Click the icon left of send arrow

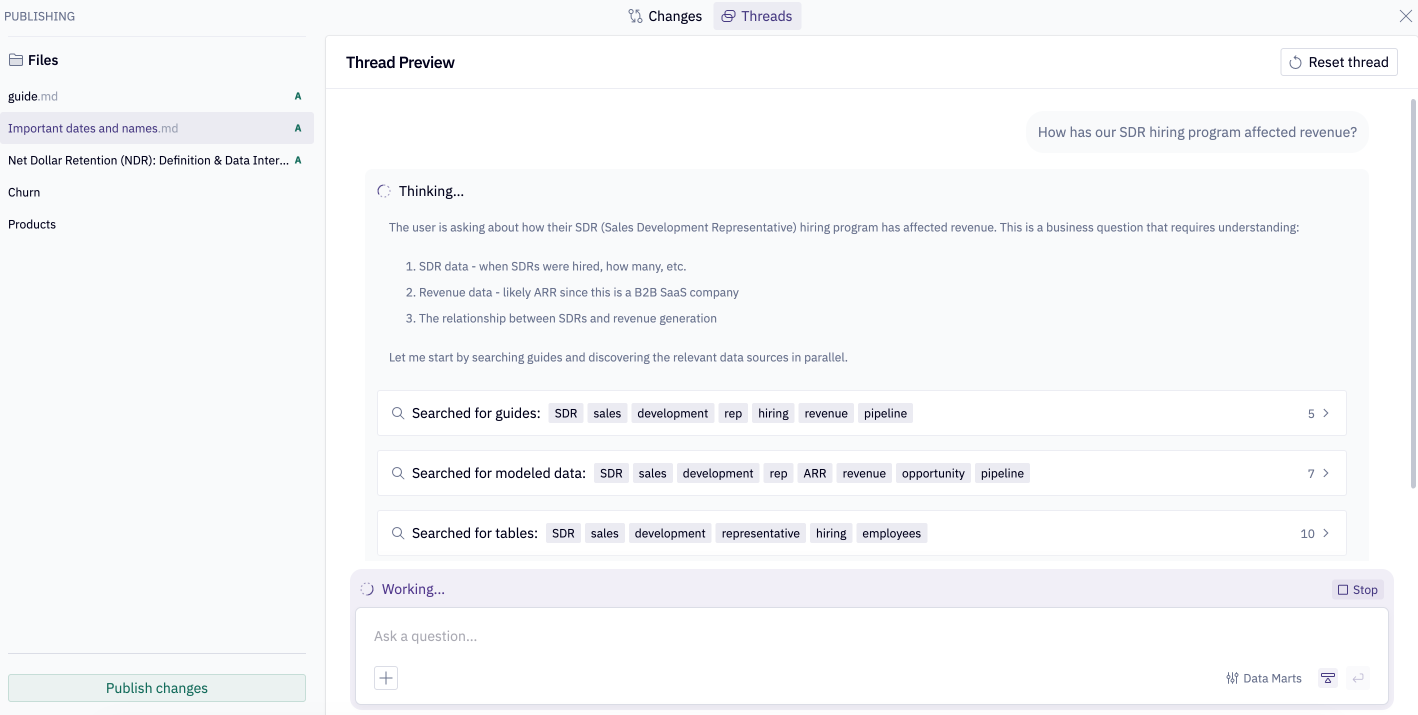tap(1327, 678)
